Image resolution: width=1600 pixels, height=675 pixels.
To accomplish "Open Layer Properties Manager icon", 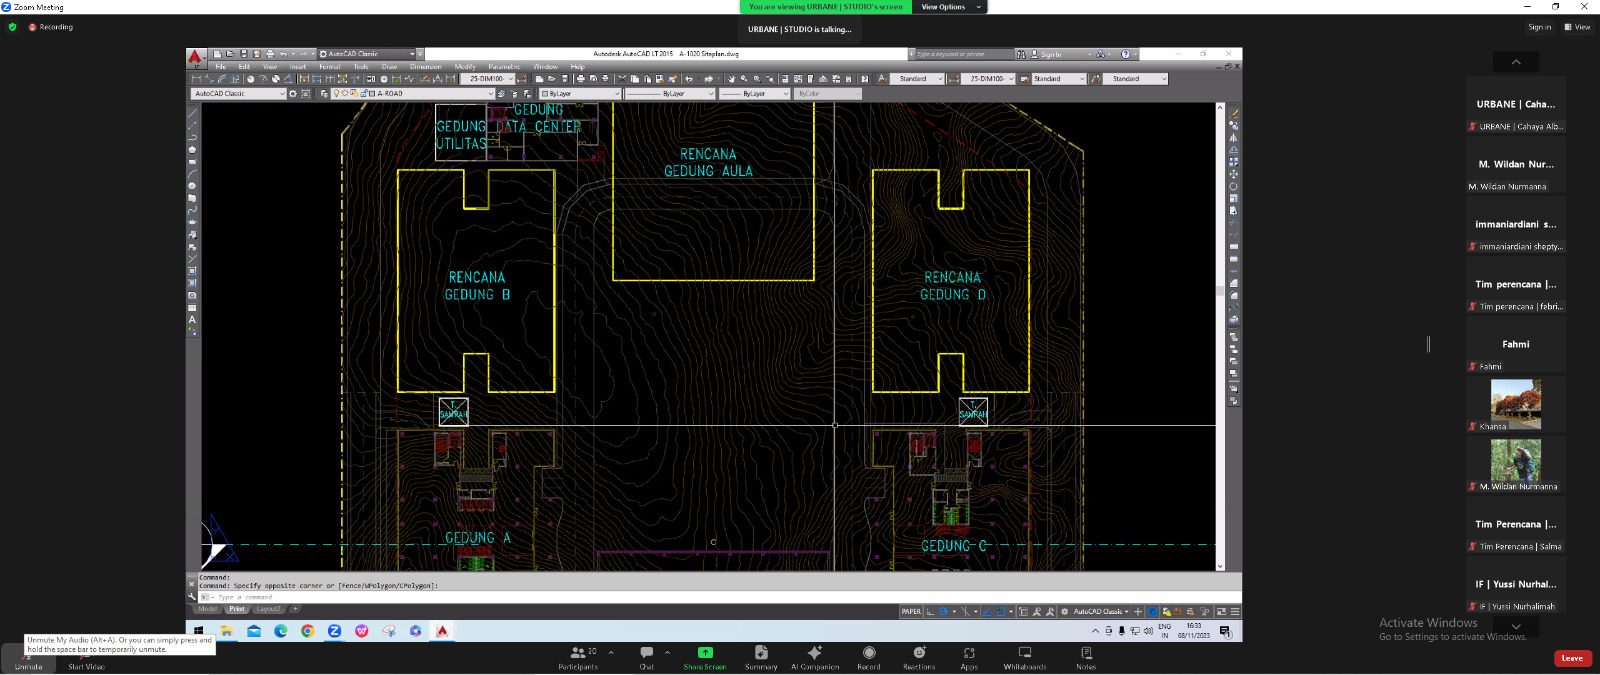I will point(323,94).
